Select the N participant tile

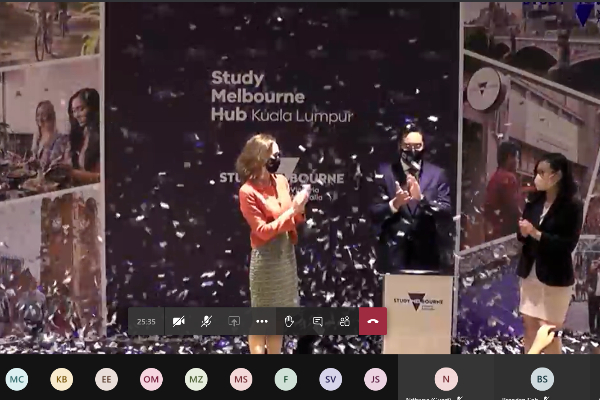446,377
